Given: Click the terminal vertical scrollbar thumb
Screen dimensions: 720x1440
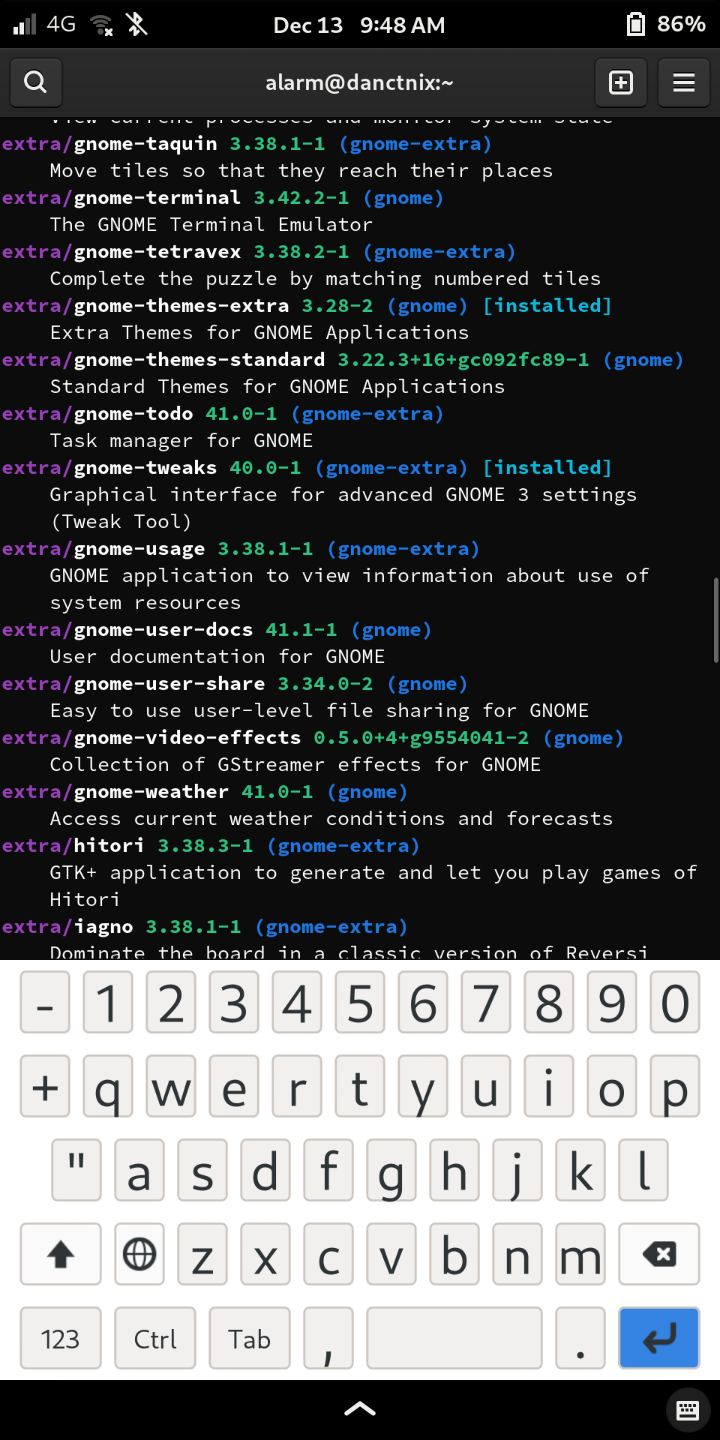Looking at the screenshot, I should pyautogui.click(x=716, y=620).
